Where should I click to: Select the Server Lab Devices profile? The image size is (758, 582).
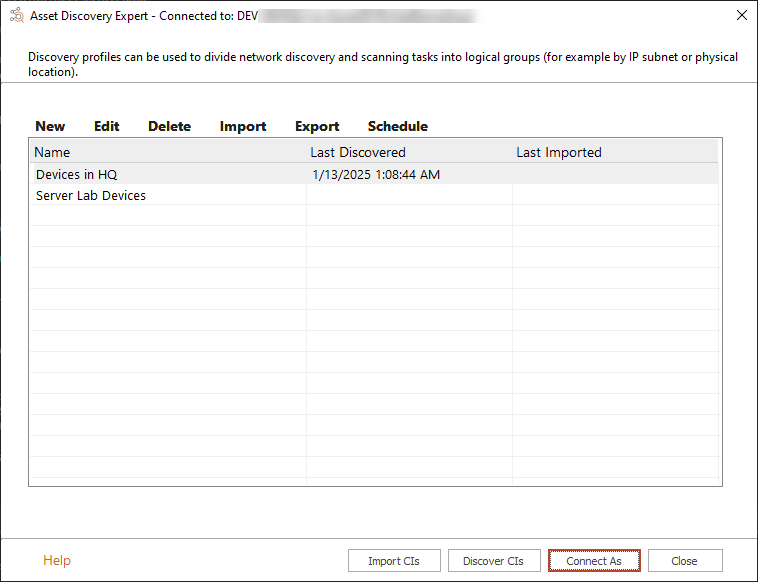tap(91, 196)
